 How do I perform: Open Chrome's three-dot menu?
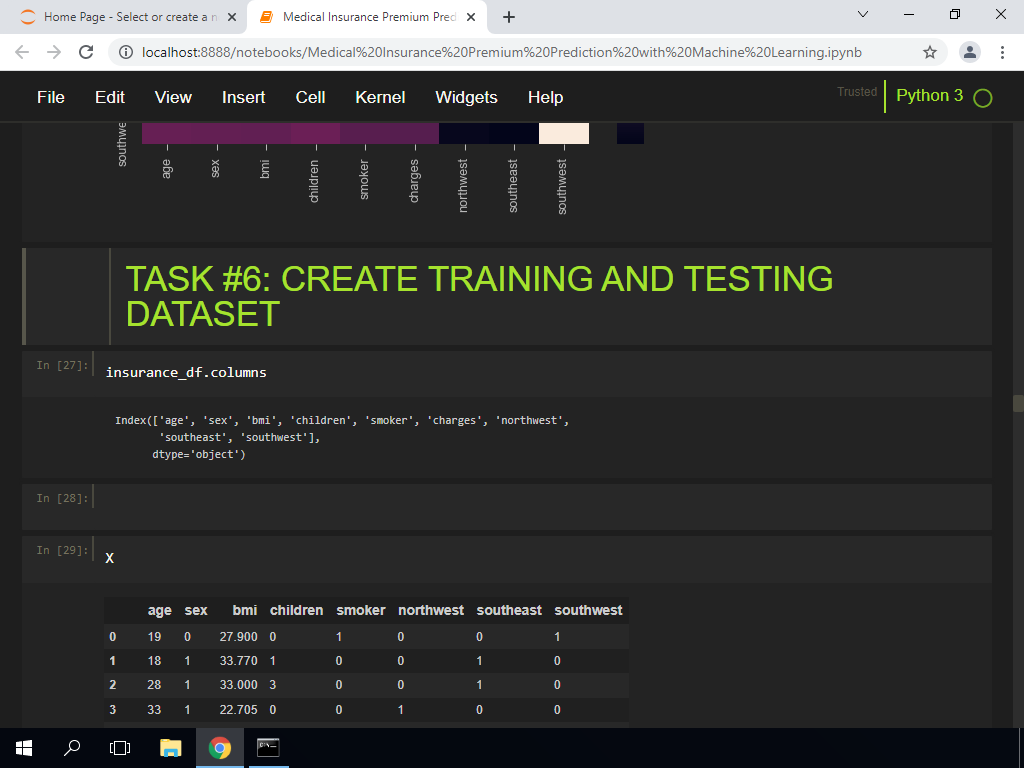(x=1002, y=52)
